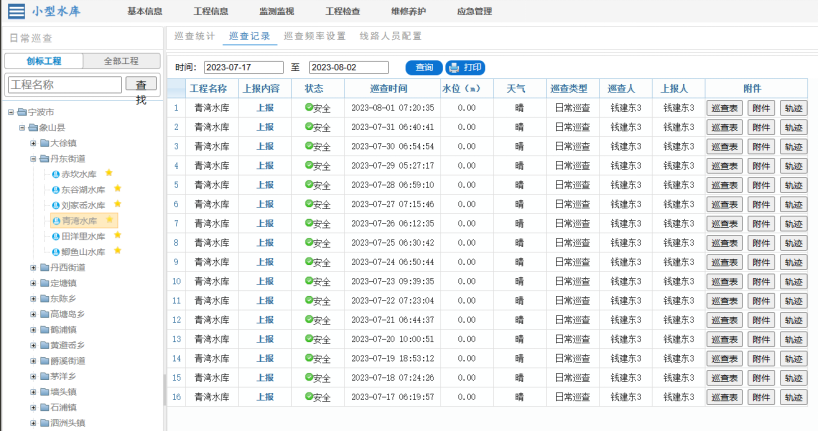Open the 基本信息 menu
The width and height of the screenshot is (818, 431).
145,11
